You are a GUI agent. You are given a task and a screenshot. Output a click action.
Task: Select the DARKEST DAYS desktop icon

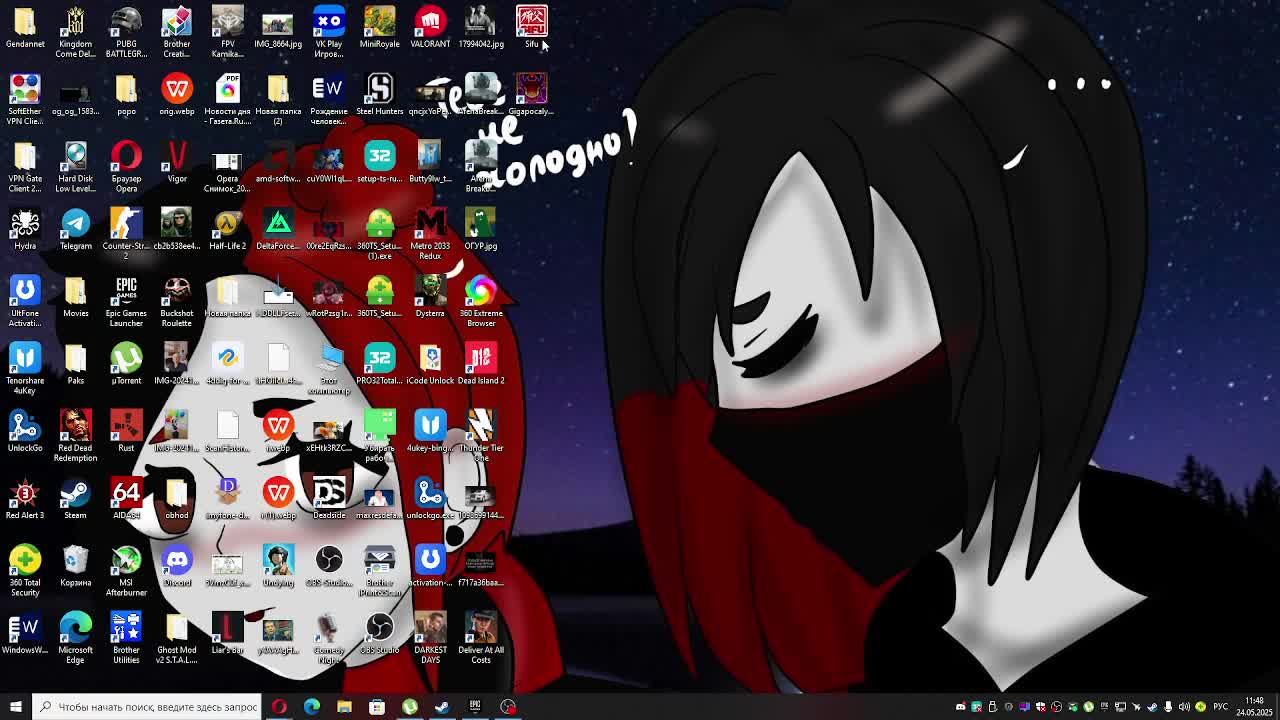pos(430,638)
